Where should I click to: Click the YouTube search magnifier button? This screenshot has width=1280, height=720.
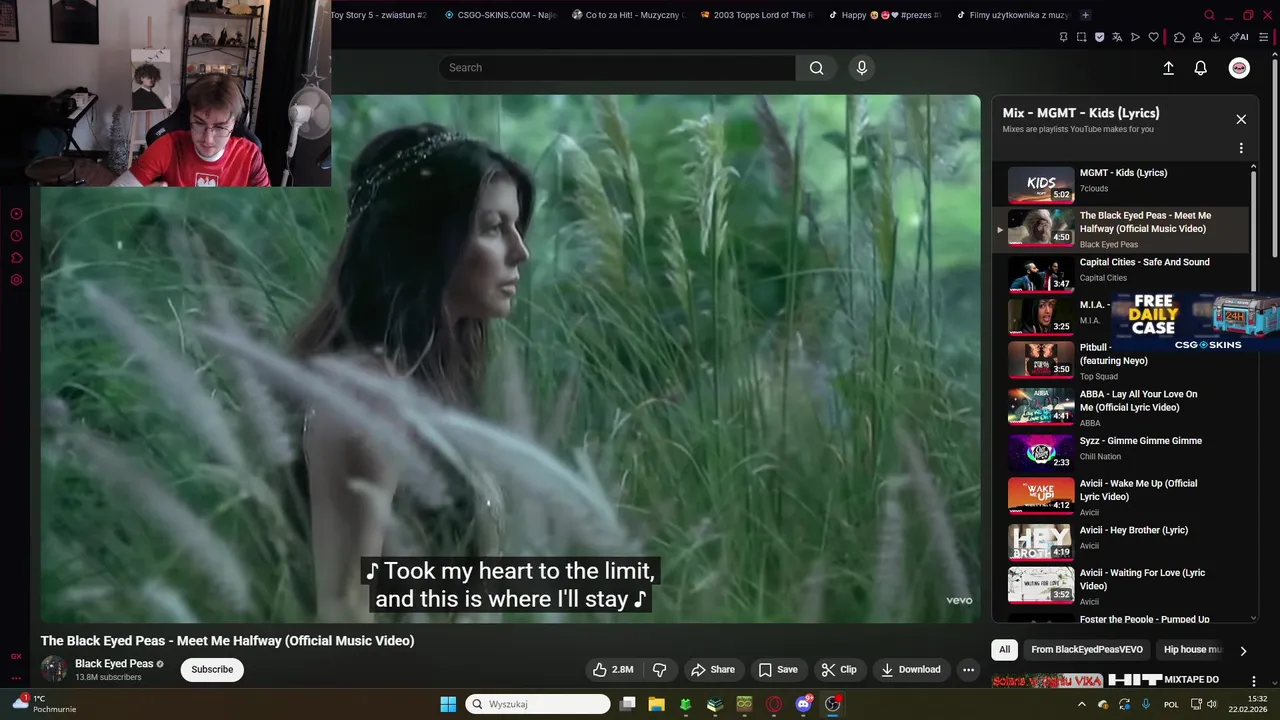pyautogui.click(x=817, y=68)
